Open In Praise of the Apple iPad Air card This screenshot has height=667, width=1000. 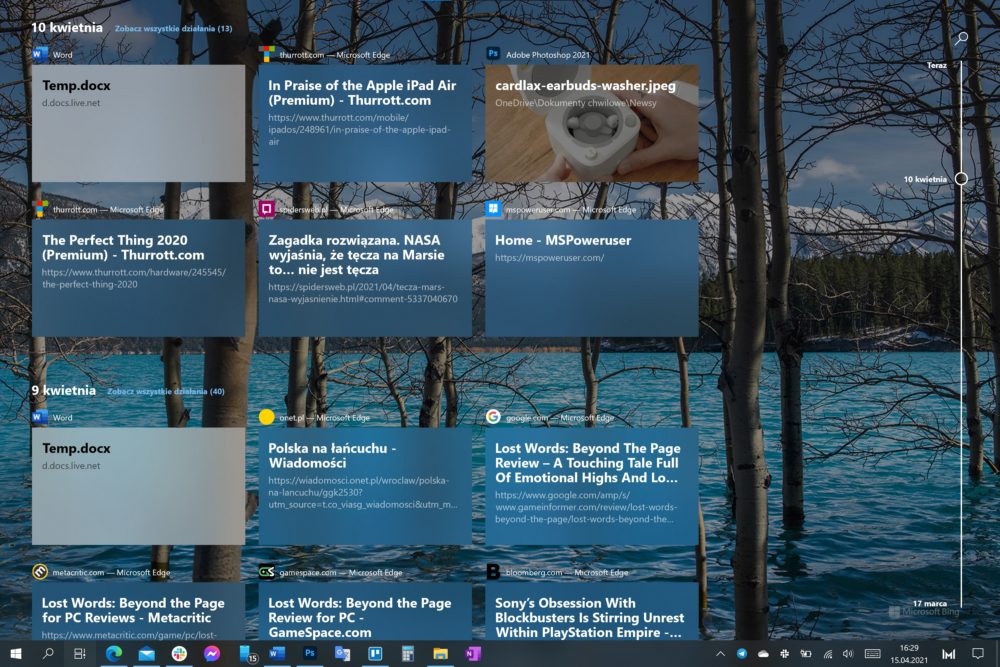coord(365,123)
